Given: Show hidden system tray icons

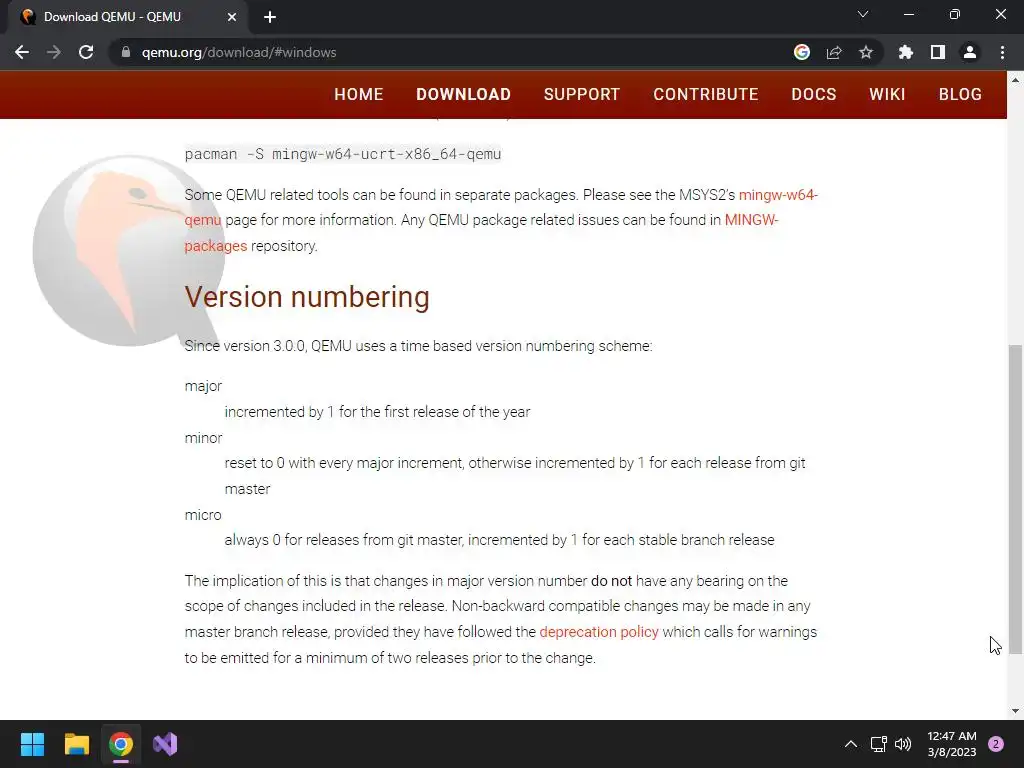Looking at the screenshot, I should (x=851, y=744).
